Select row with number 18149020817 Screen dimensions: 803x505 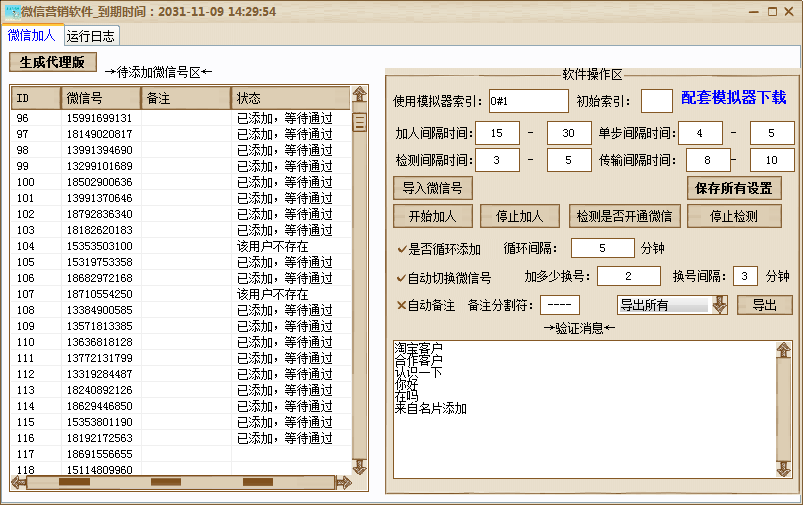[180, 134]
